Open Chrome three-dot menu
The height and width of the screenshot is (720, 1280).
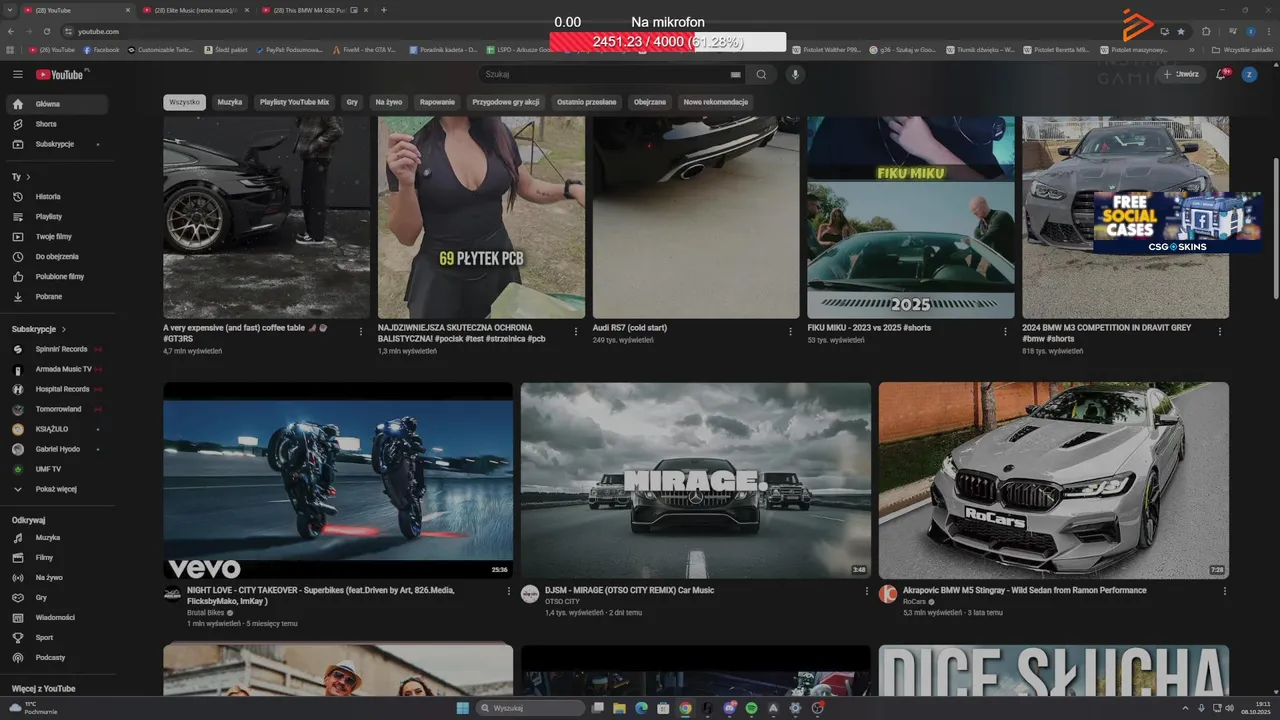[x=1268, y=31]
